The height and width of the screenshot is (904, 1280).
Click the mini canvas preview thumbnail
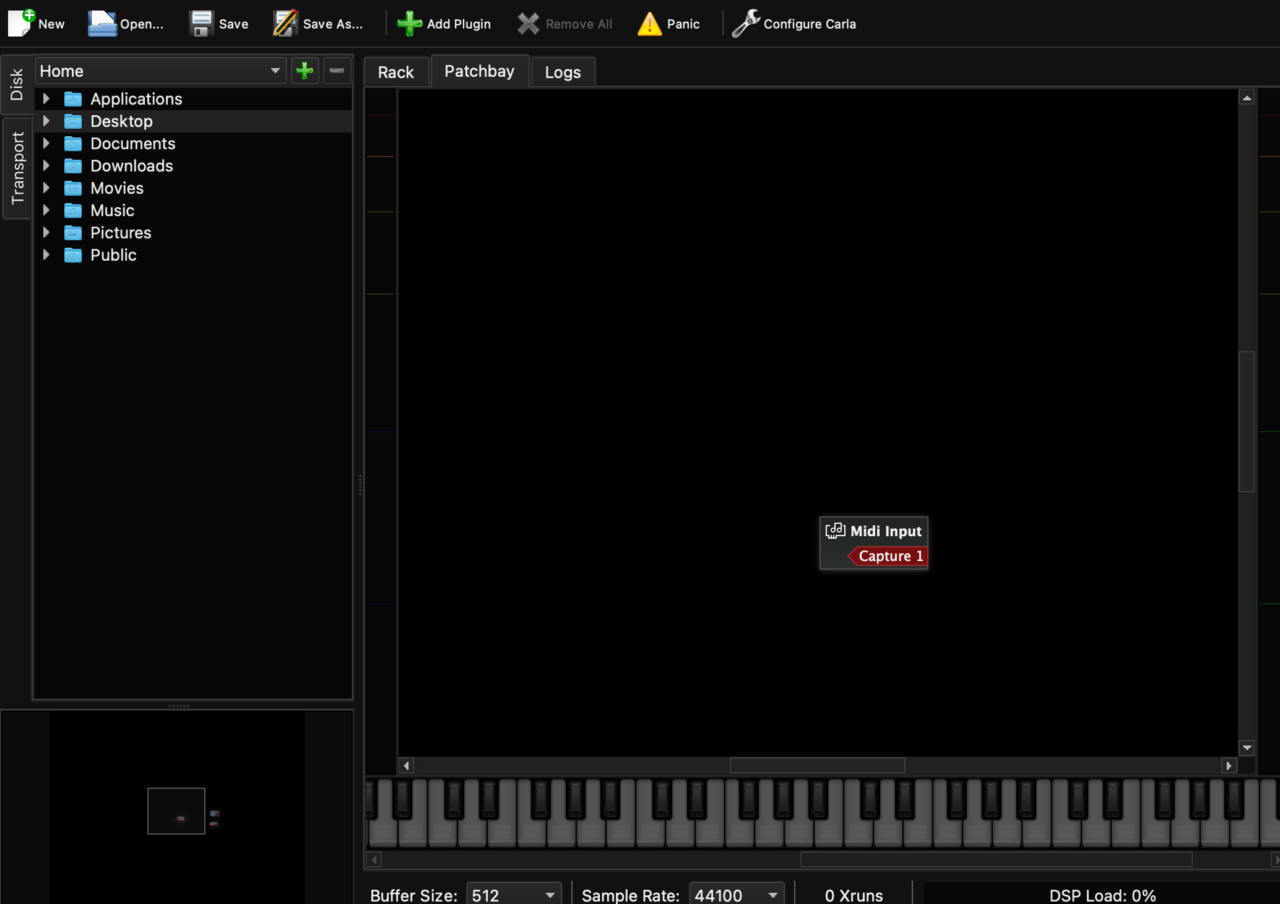176,807
